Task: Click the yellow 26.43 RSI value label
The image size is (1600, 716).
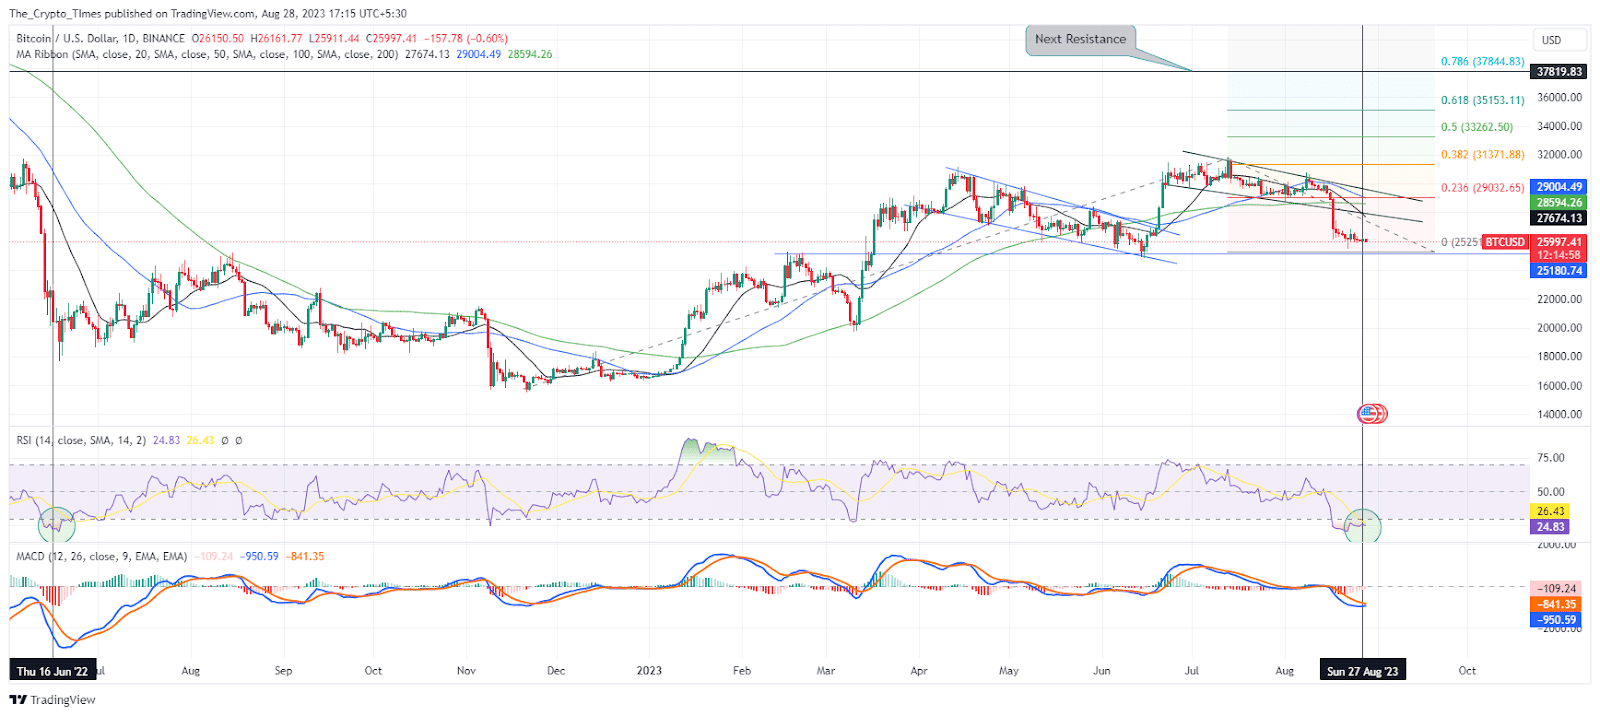Action: (1551, 511)
